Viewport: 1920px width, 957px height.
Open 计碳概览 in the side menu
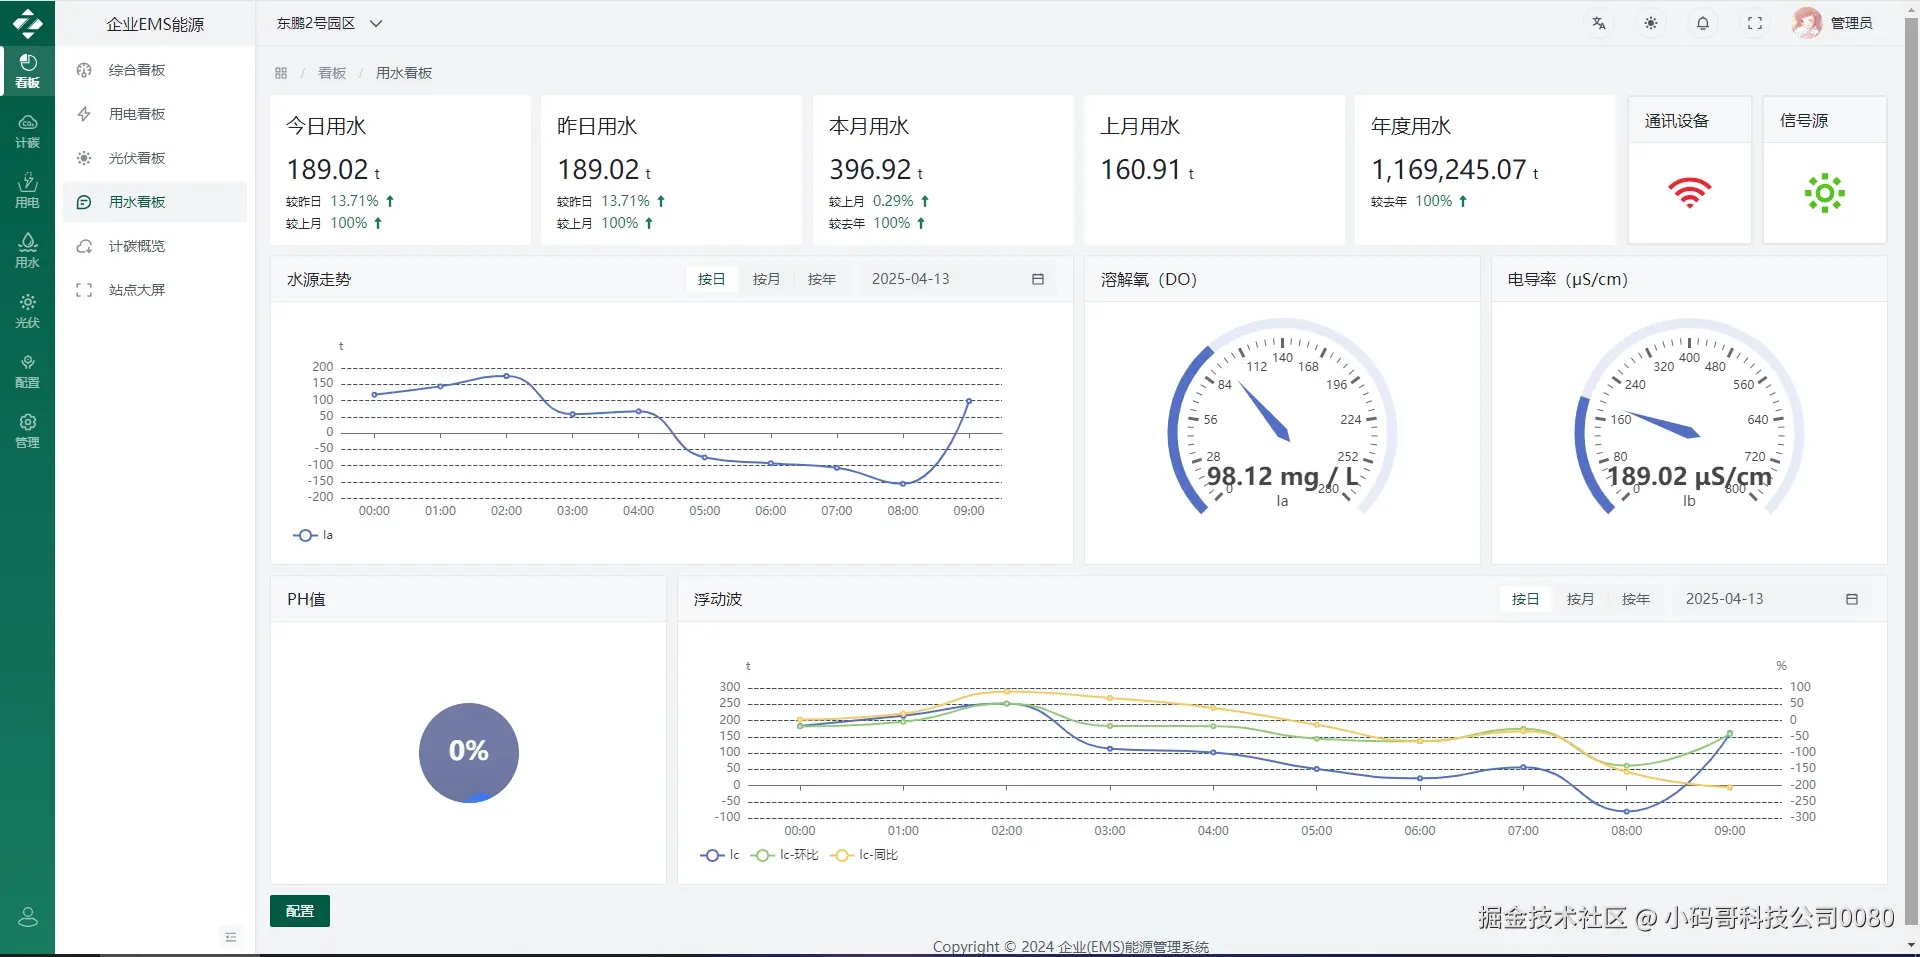pyautogui.click(x=155, y=246)
